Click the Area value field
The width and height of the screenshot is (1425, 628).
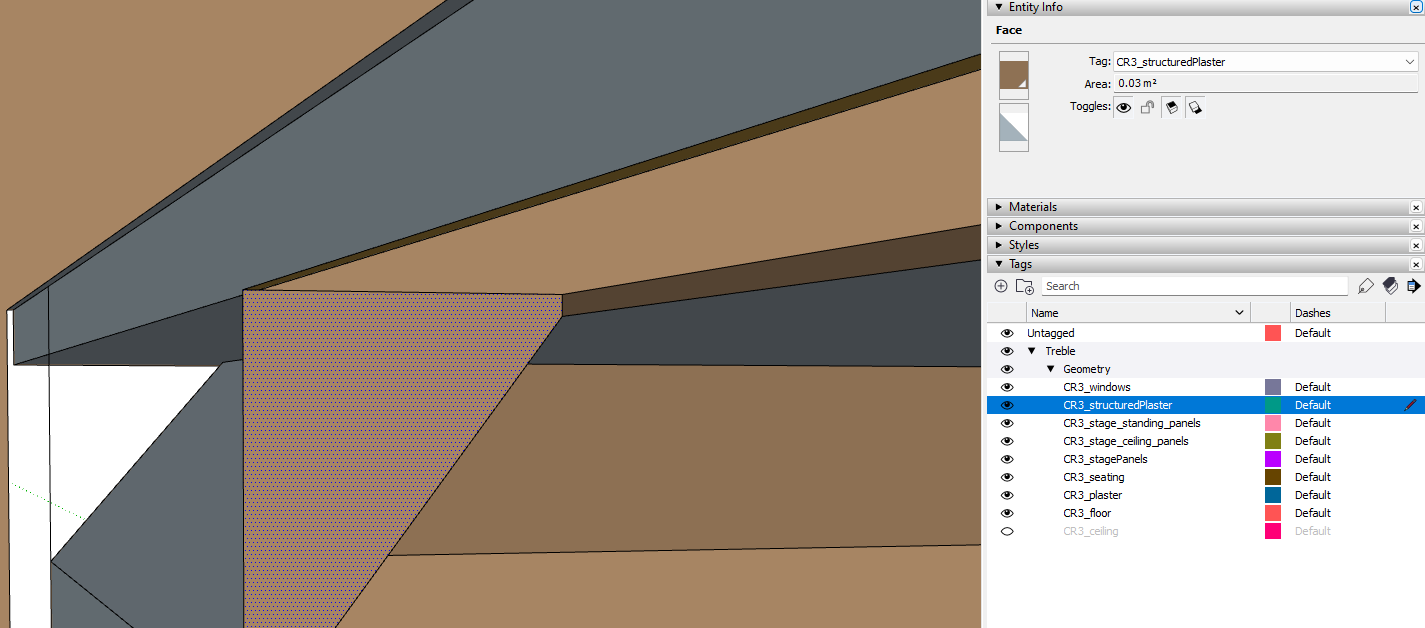(x=1265, y=84)
